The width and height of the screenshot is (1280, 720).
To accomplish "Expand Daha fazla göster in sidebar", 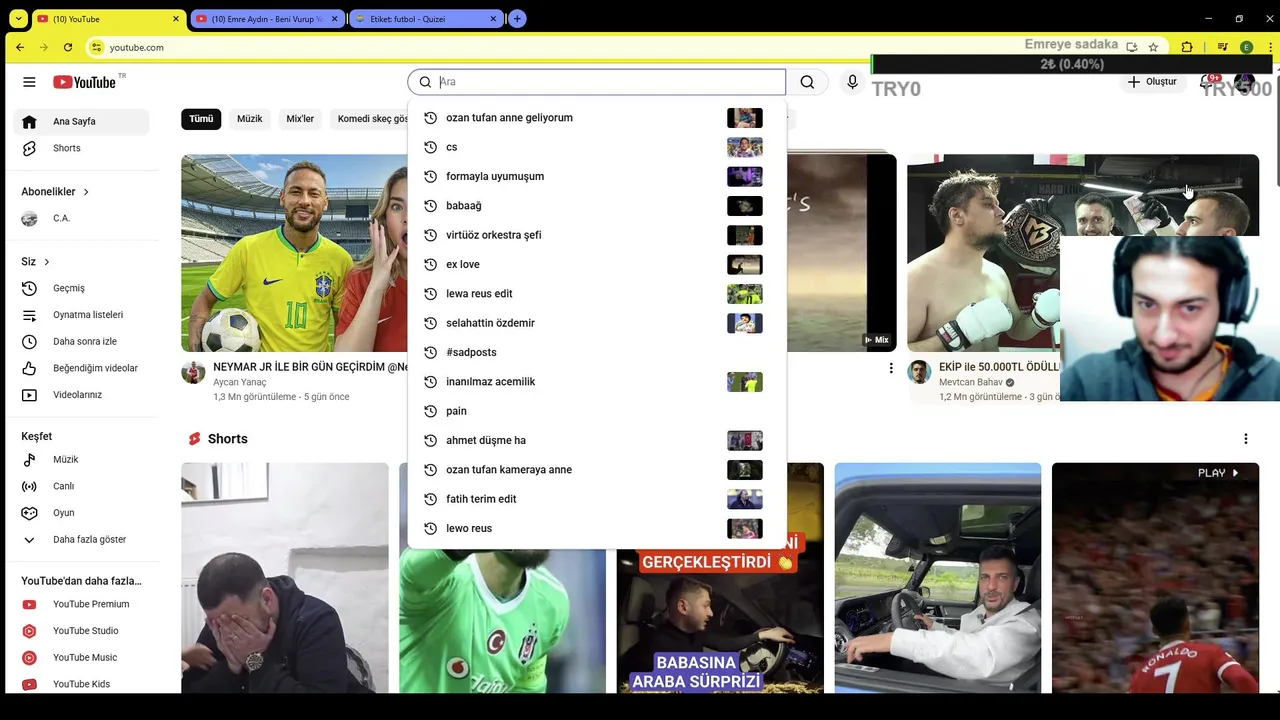I will click(81, 539).
